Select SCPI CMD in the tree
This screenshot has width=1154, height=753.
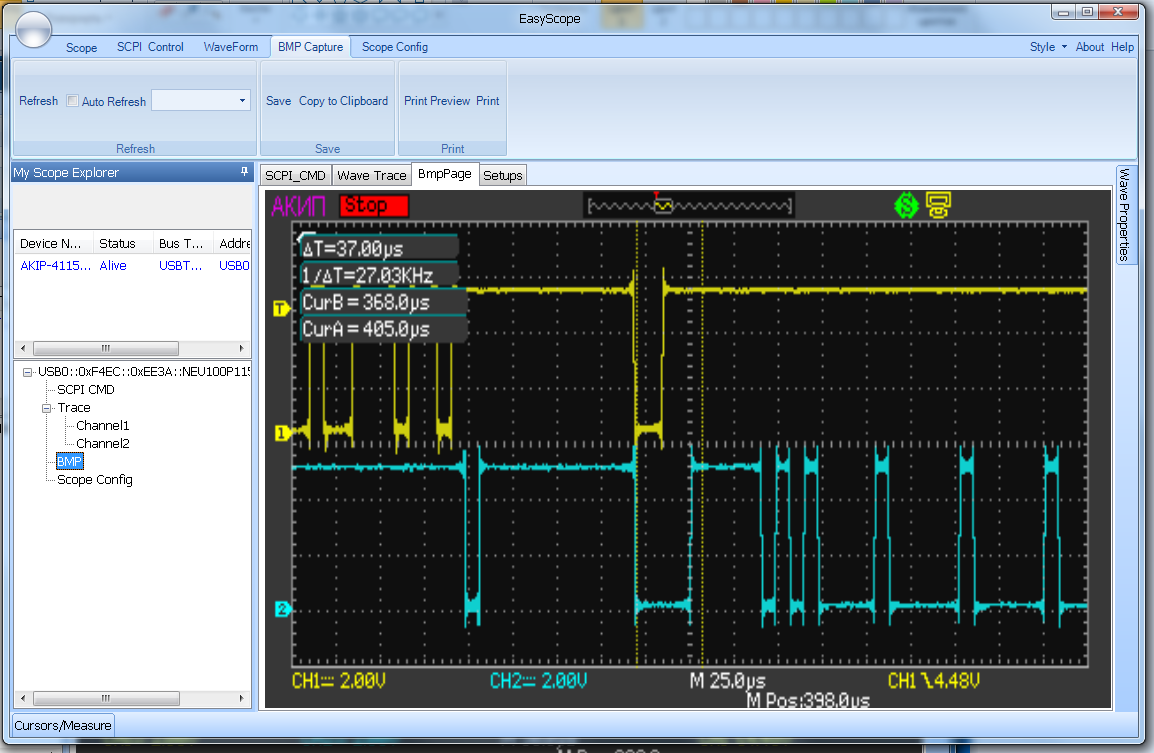click(85, 389)
